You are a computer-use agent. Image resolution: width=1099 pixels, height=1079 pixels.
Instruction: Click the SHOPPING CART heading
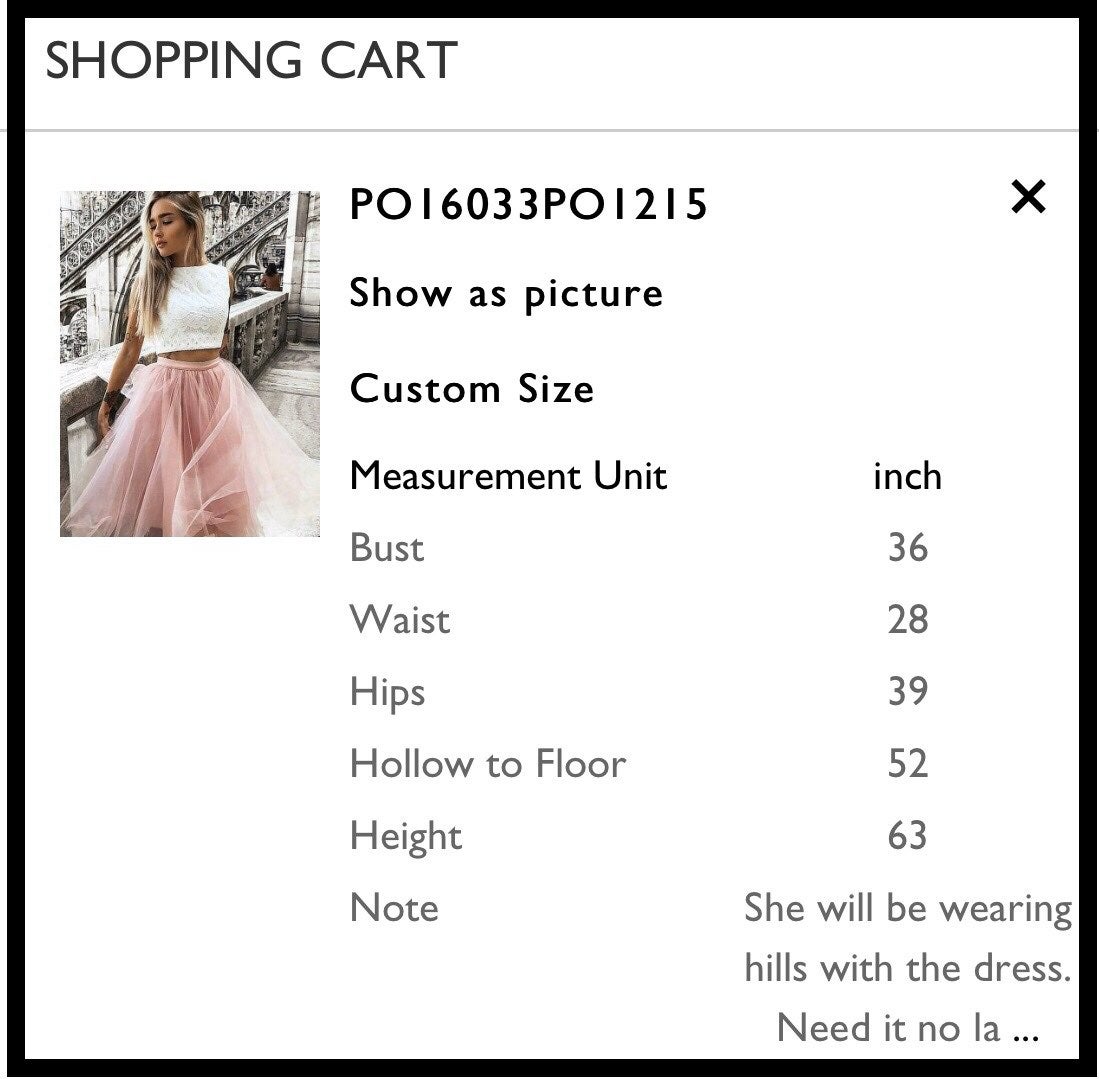point(251,60)
